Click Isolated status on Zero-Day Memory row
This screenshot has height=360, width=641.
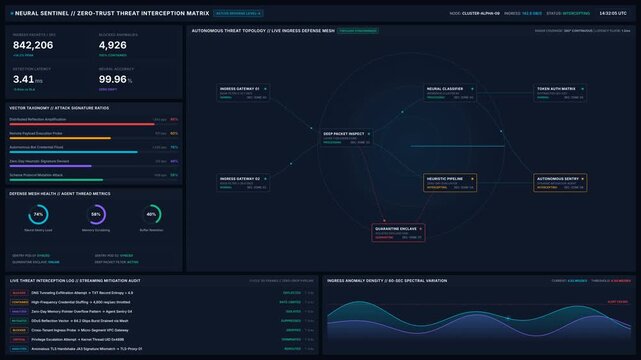tap(294, 312)
